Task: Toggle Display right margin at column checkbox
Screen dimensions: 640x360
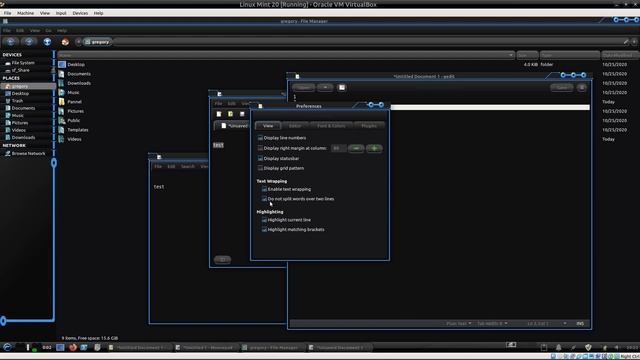Action: (260, 148)
